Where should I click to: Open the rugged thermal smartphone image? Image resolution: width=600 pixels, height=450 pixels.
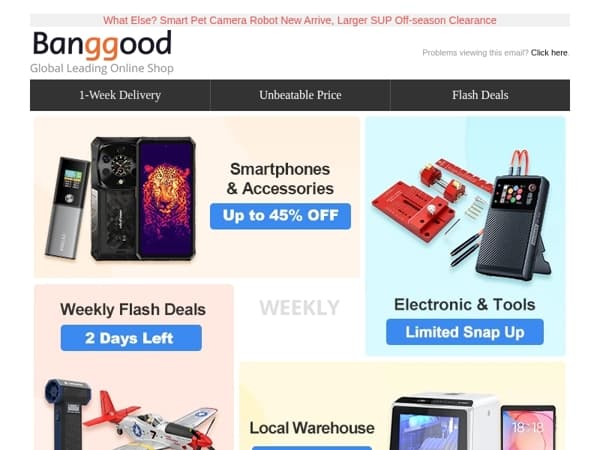[x=143, y=199]
